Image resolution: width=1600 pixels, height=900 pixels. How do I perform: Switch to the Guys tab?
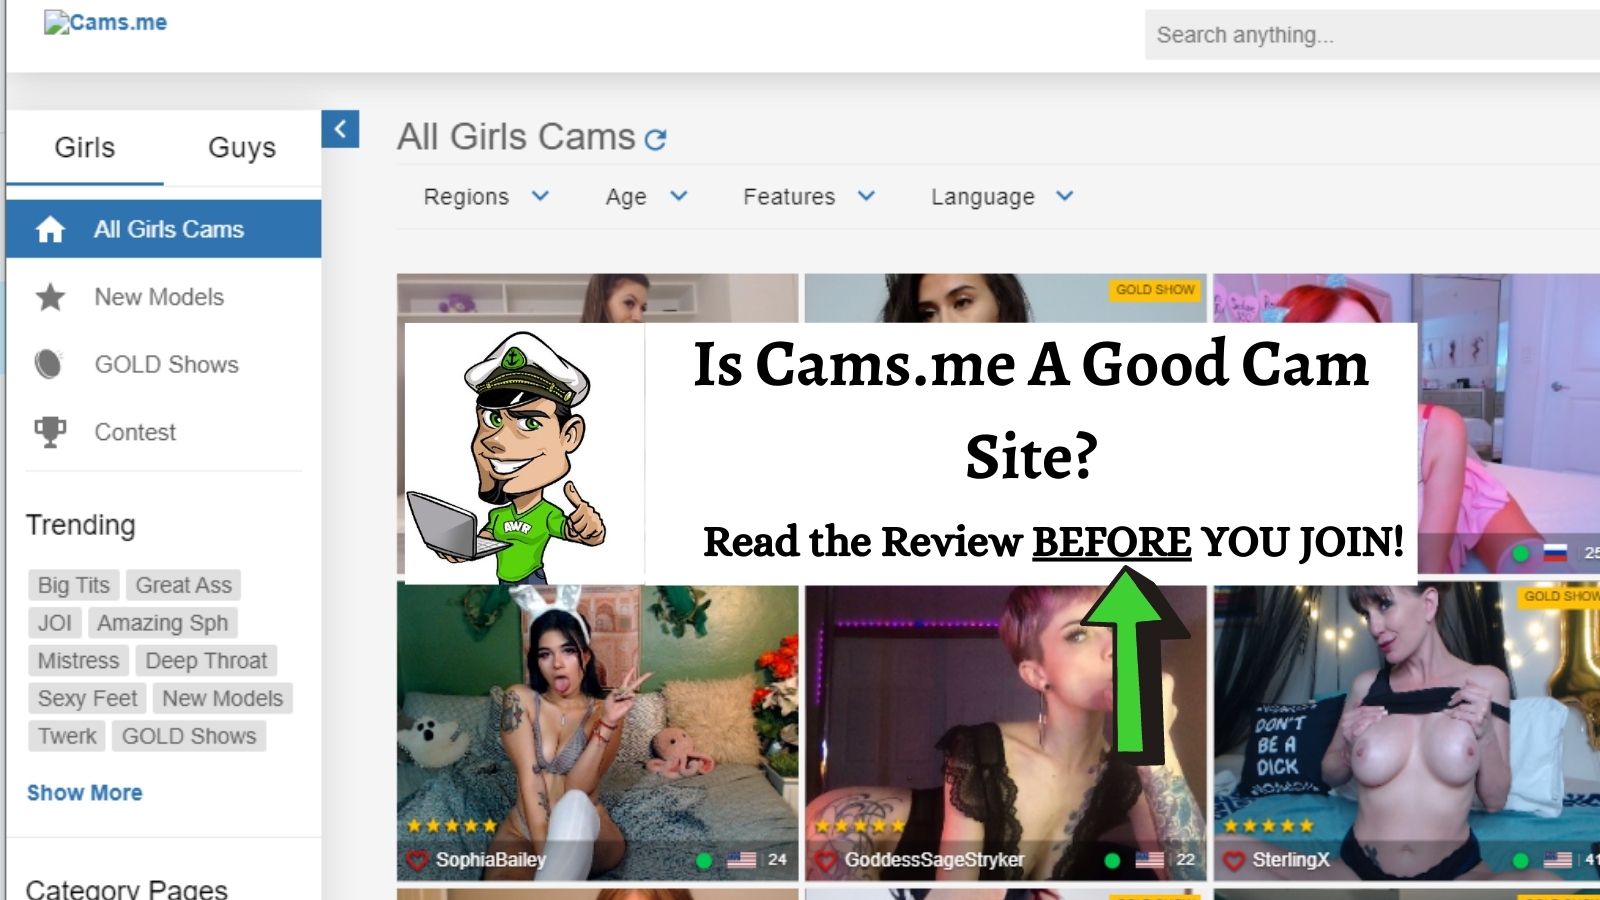(x=242, y=148)
